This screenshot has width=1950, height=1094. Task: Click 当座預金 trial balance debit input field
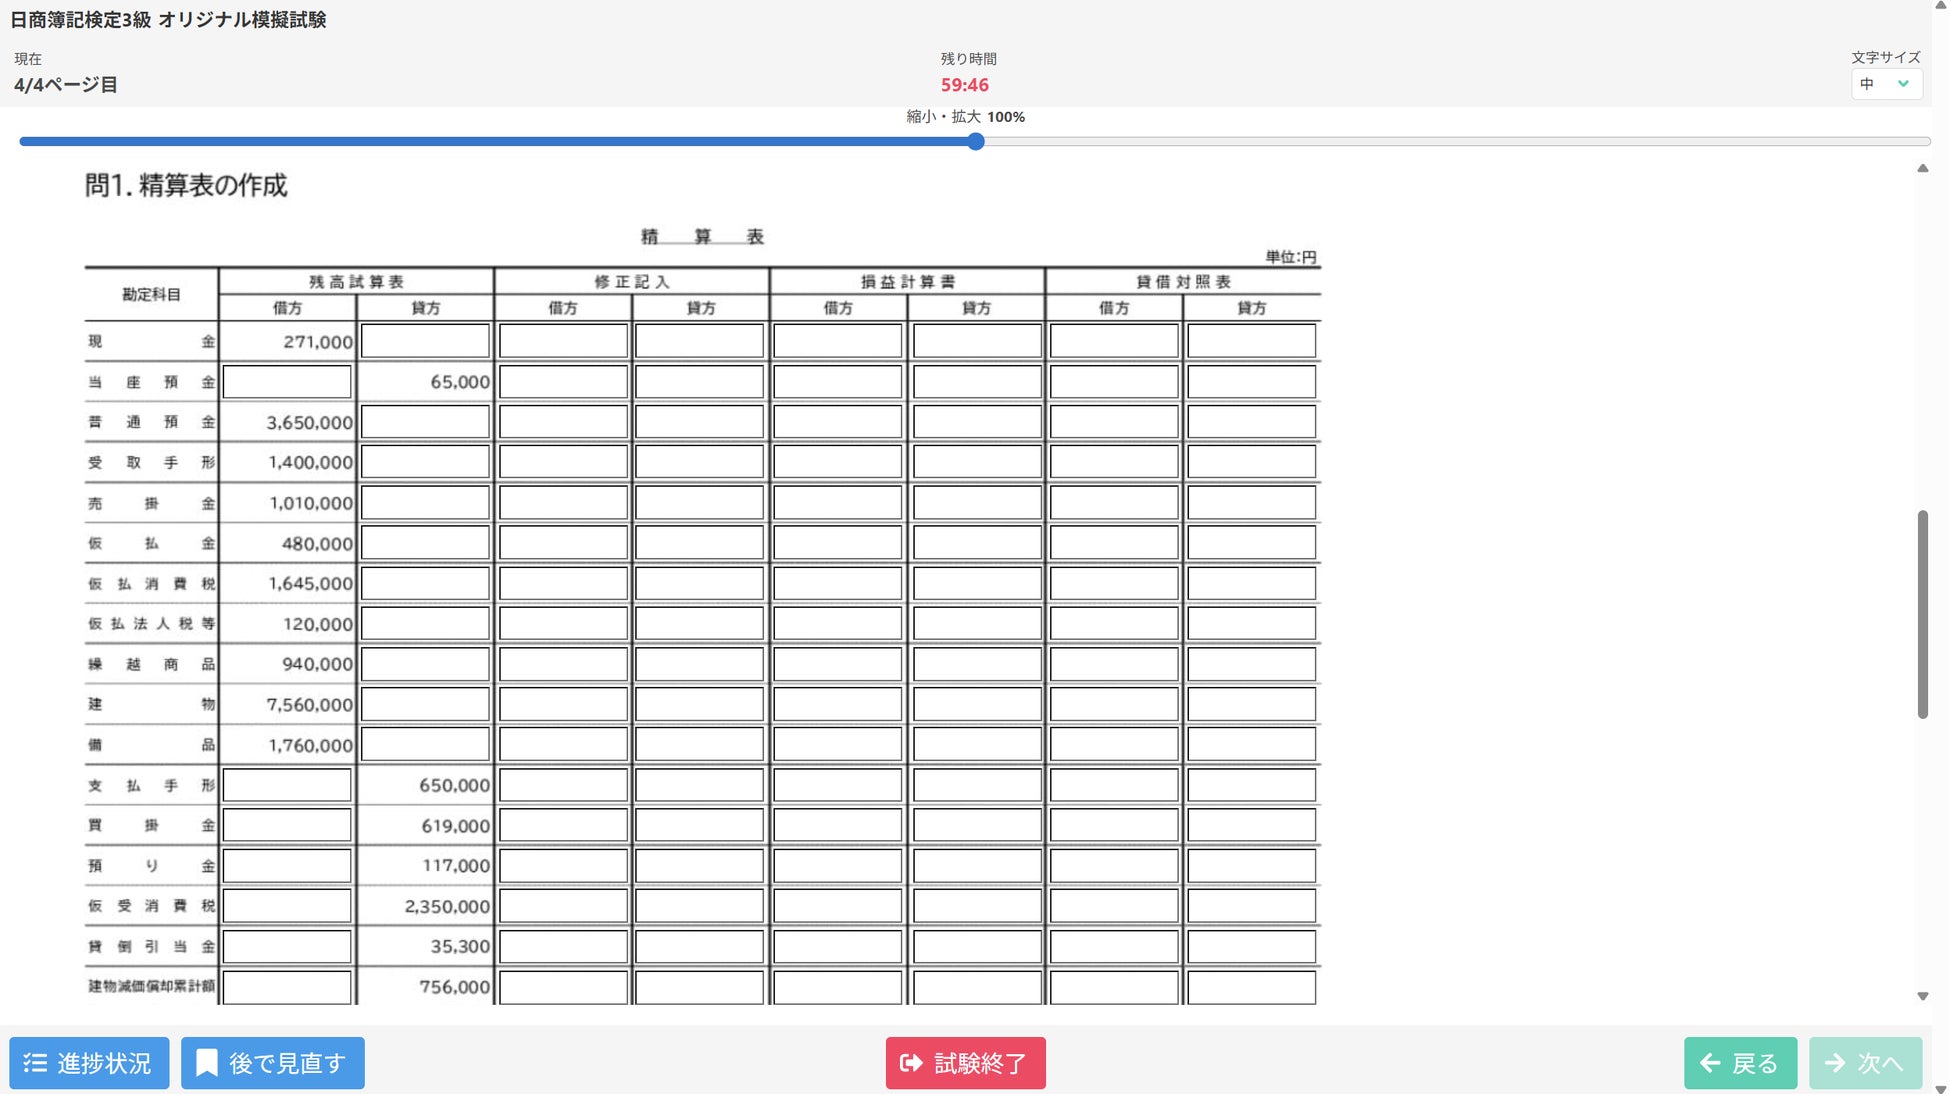287,382
